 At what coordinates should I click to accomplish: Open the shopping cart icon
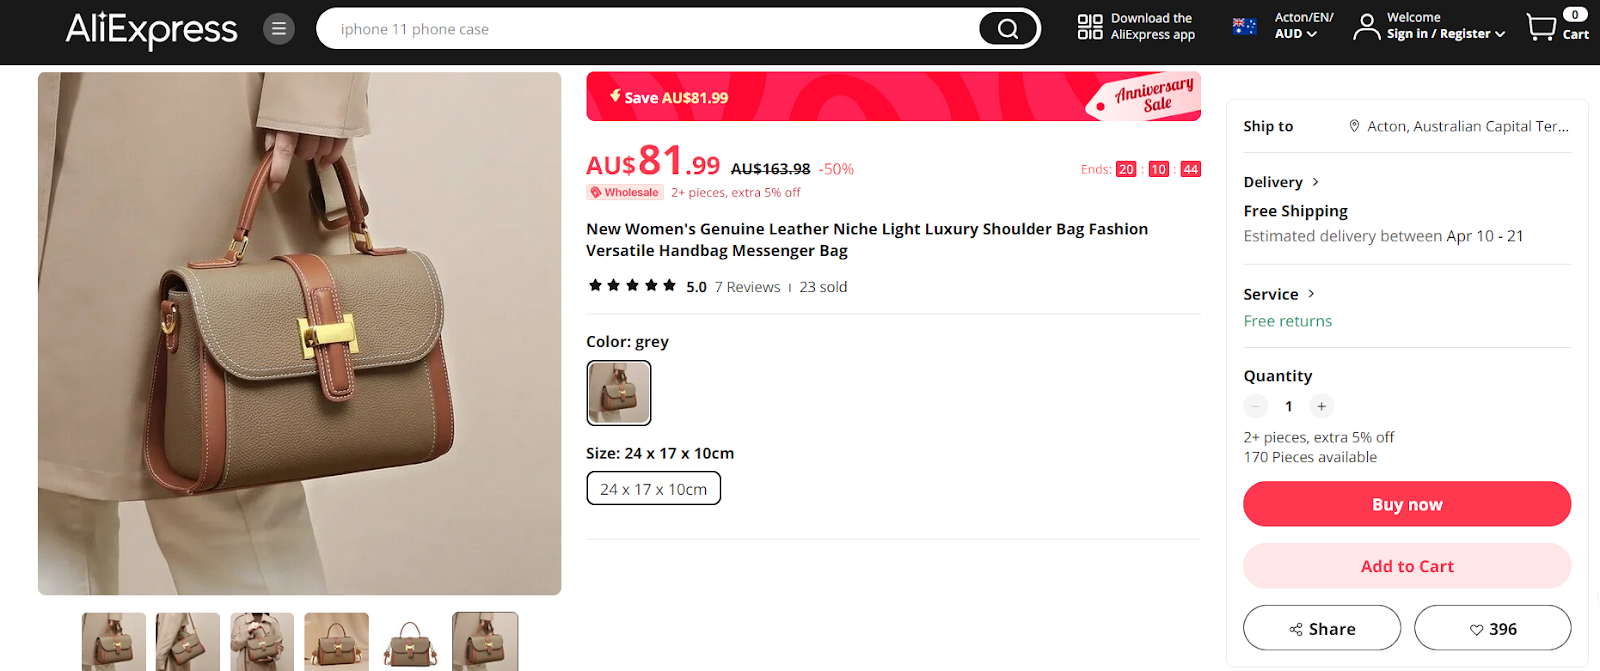(1541, 27)
